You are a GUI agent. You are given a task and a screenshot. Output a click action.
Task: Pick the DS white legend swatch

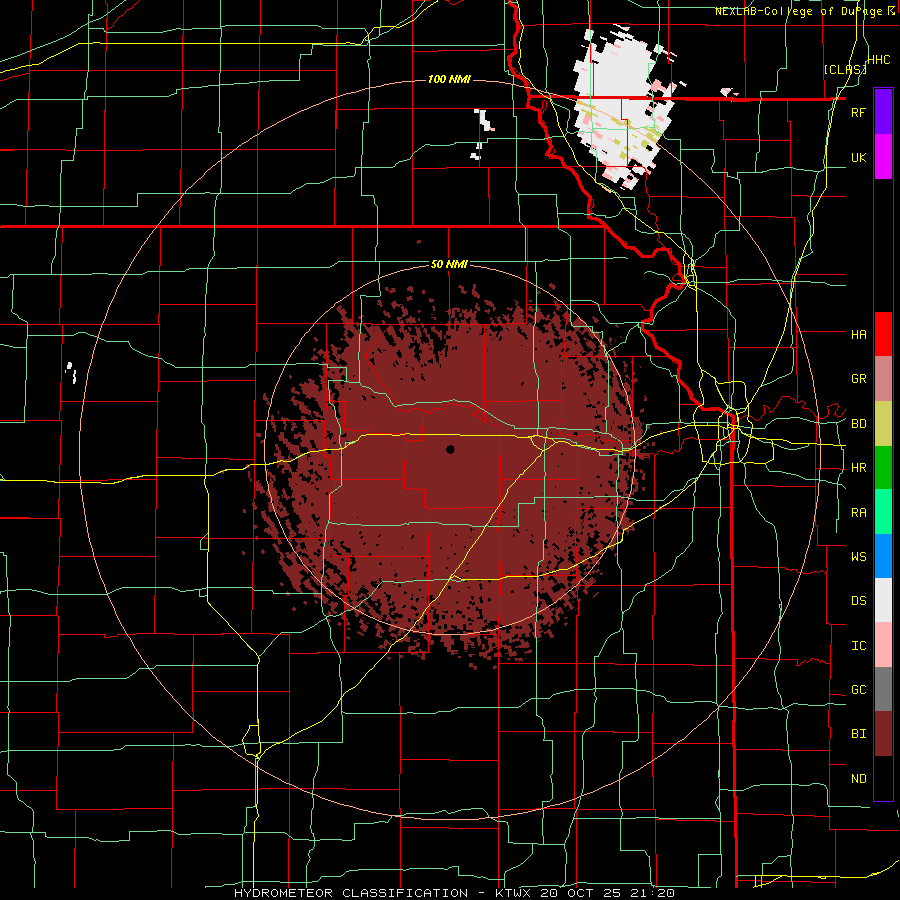pyautogui.click(x=883, y=600)
